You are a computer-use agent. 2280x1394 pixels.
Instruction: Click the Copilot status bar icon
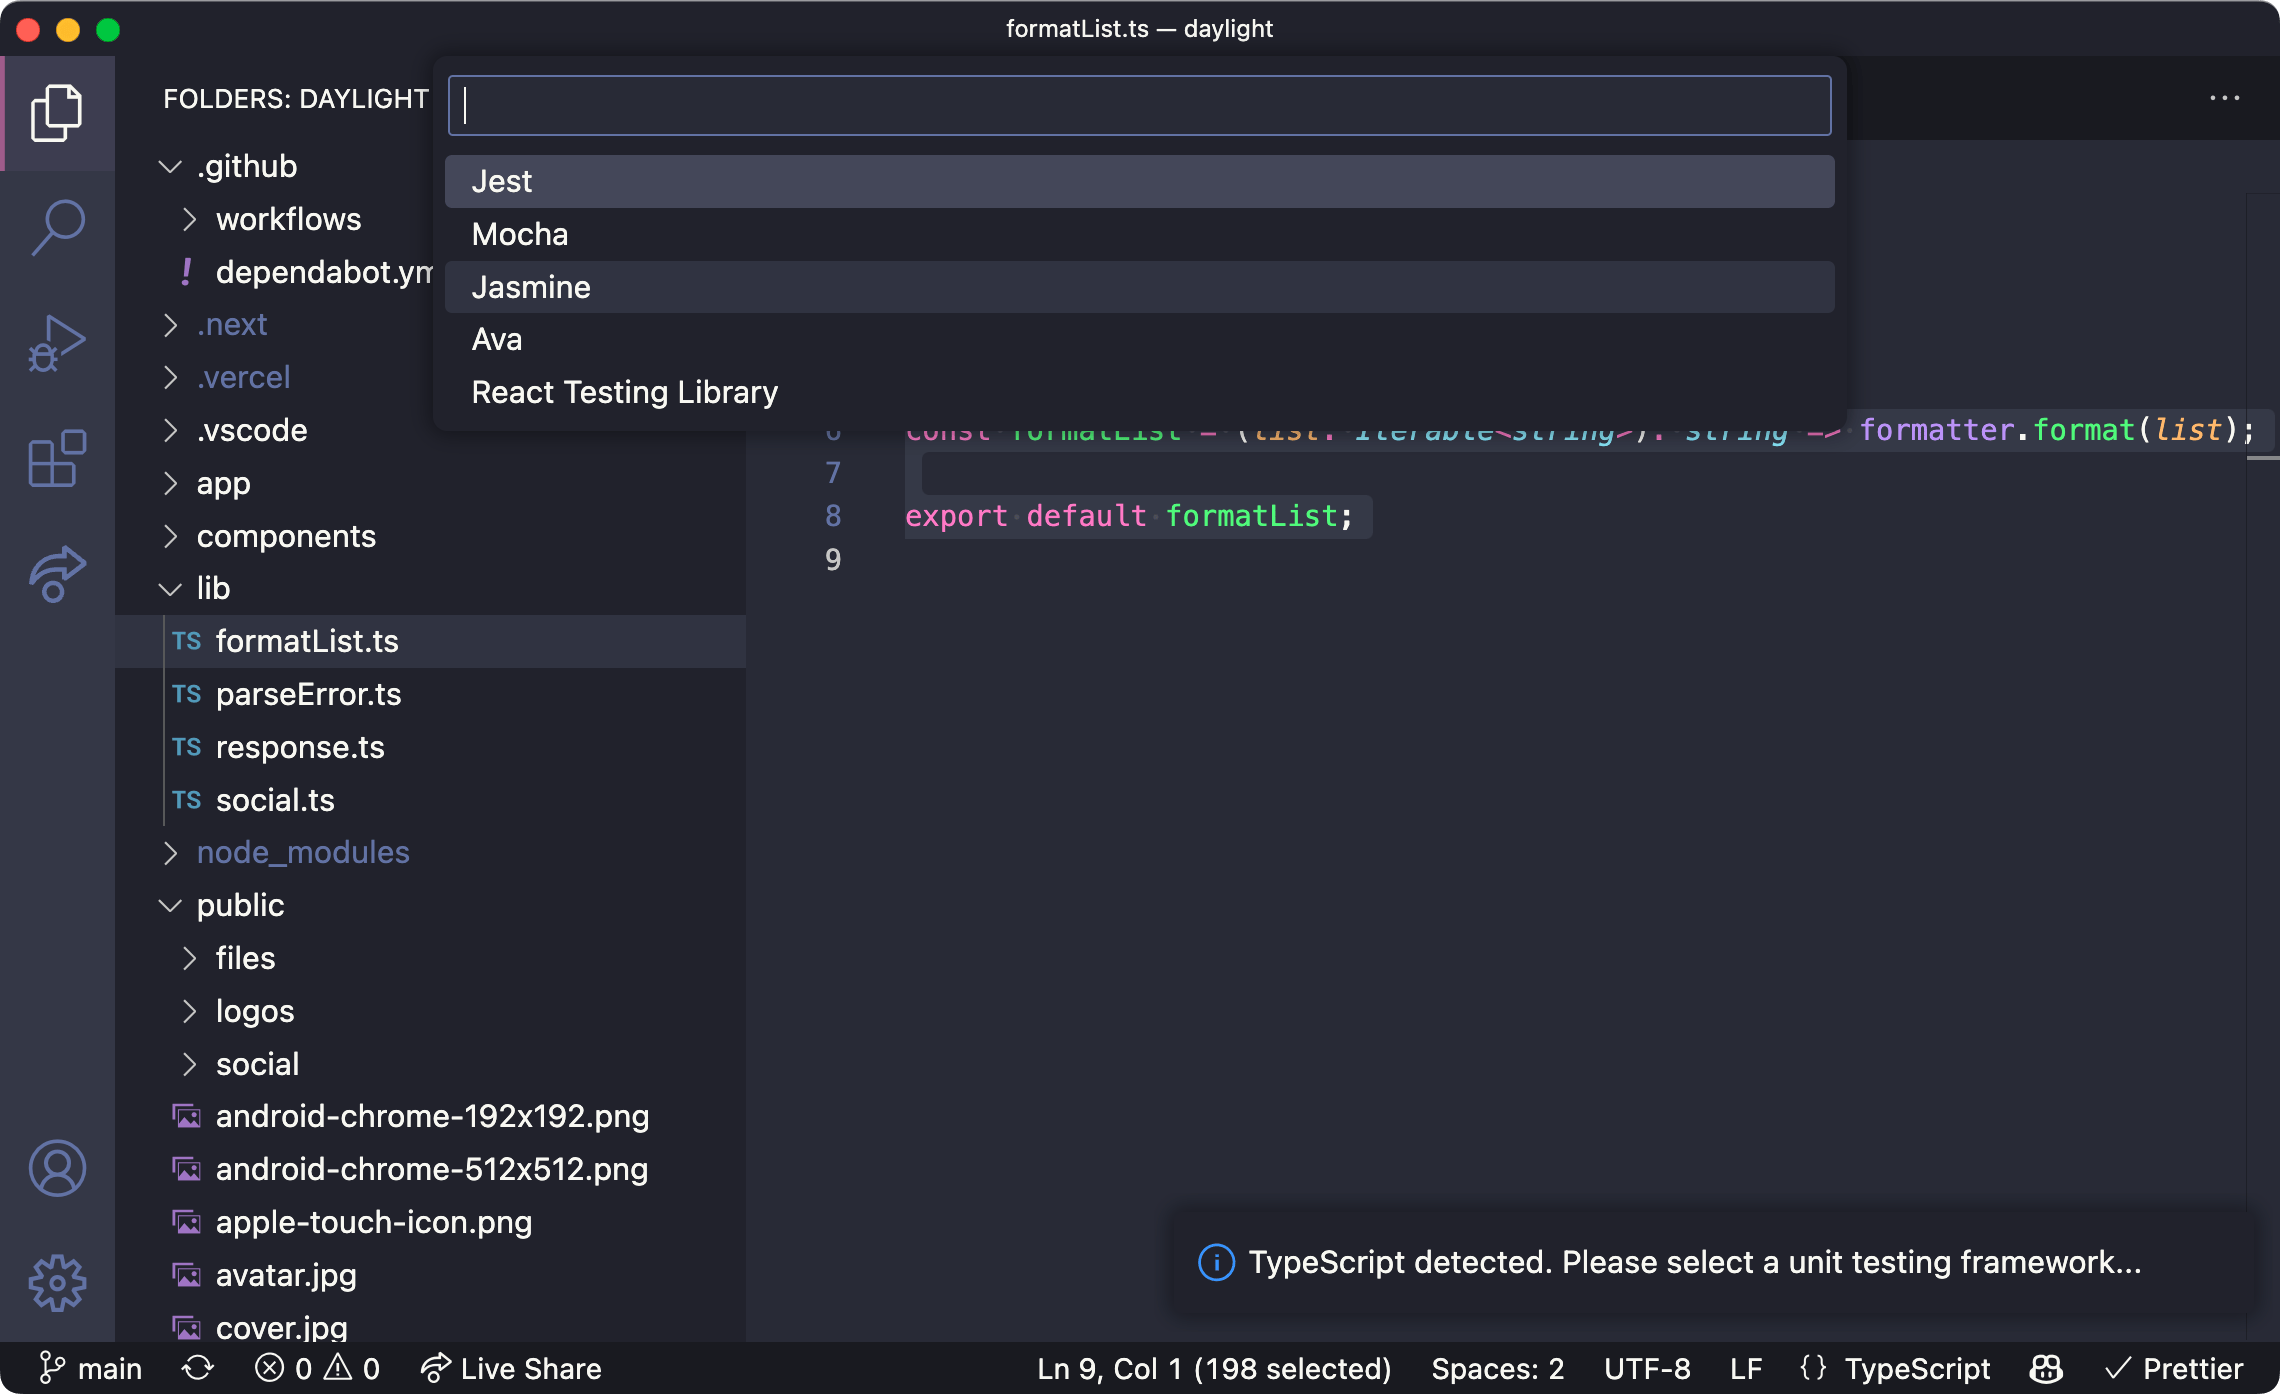point(2046,1368)
